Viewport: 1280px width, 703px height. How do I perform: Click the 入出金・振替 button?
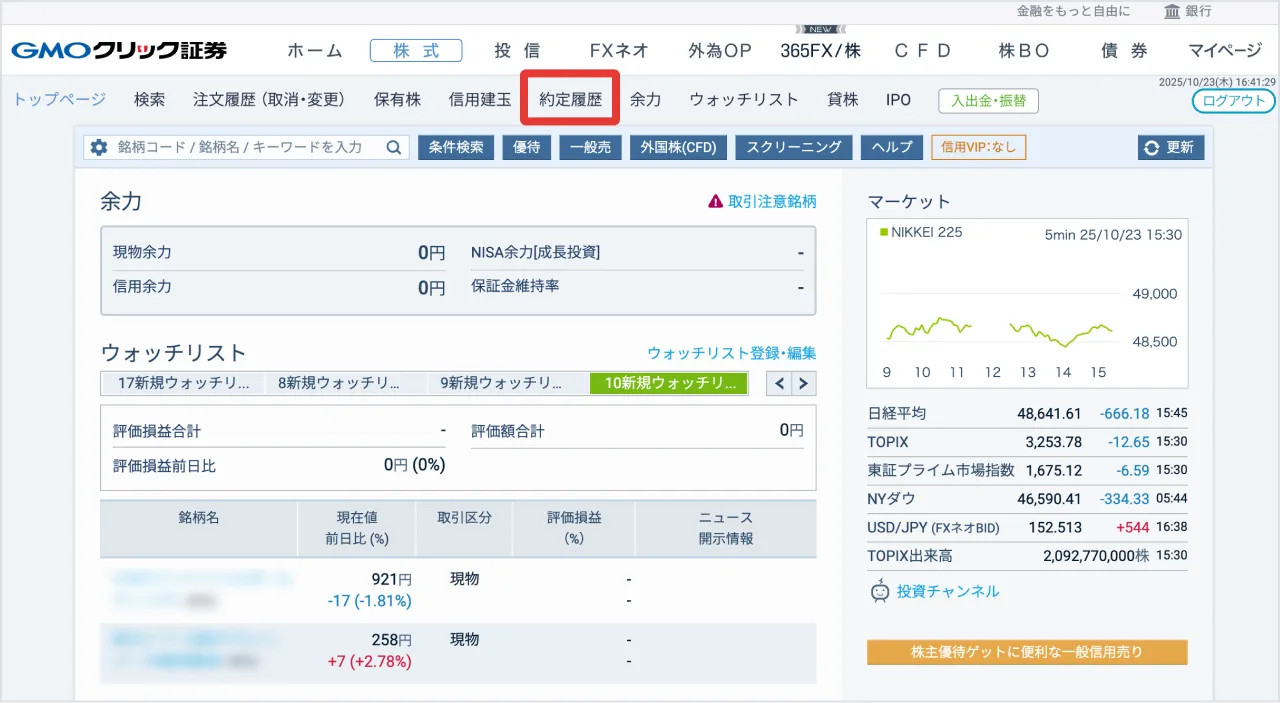988,101
